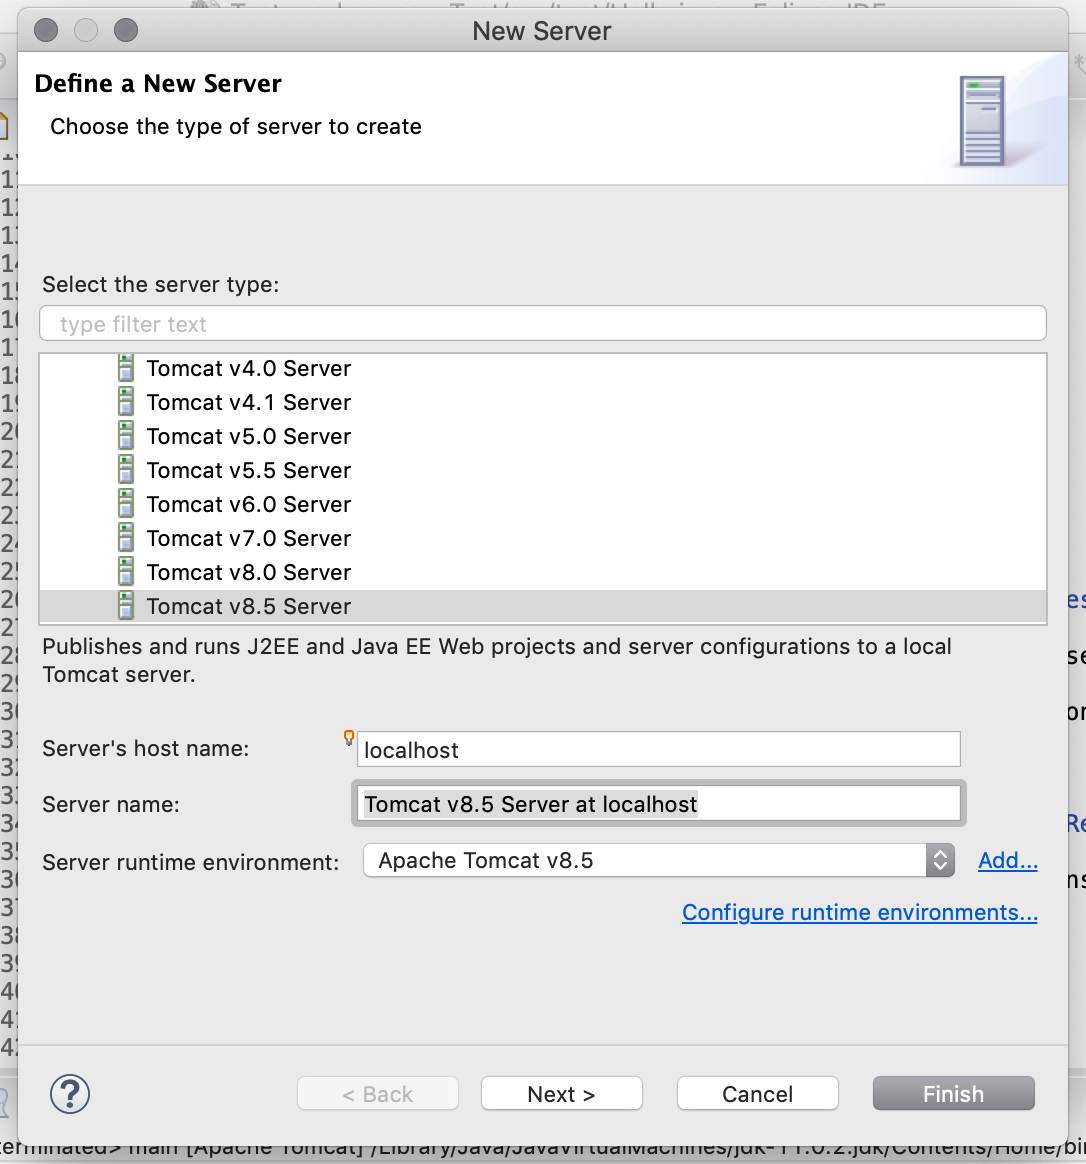
Task: Select Tomcat v8.0 Server in list
Action: click(543, 572)
